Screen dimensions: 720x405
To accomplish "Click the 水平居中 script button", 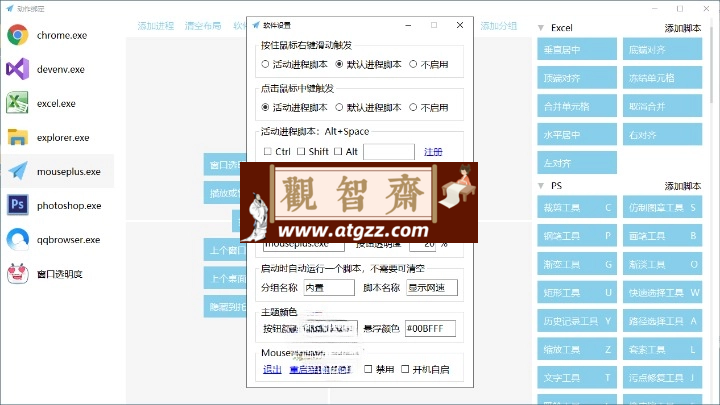I will tap(577, 135).
